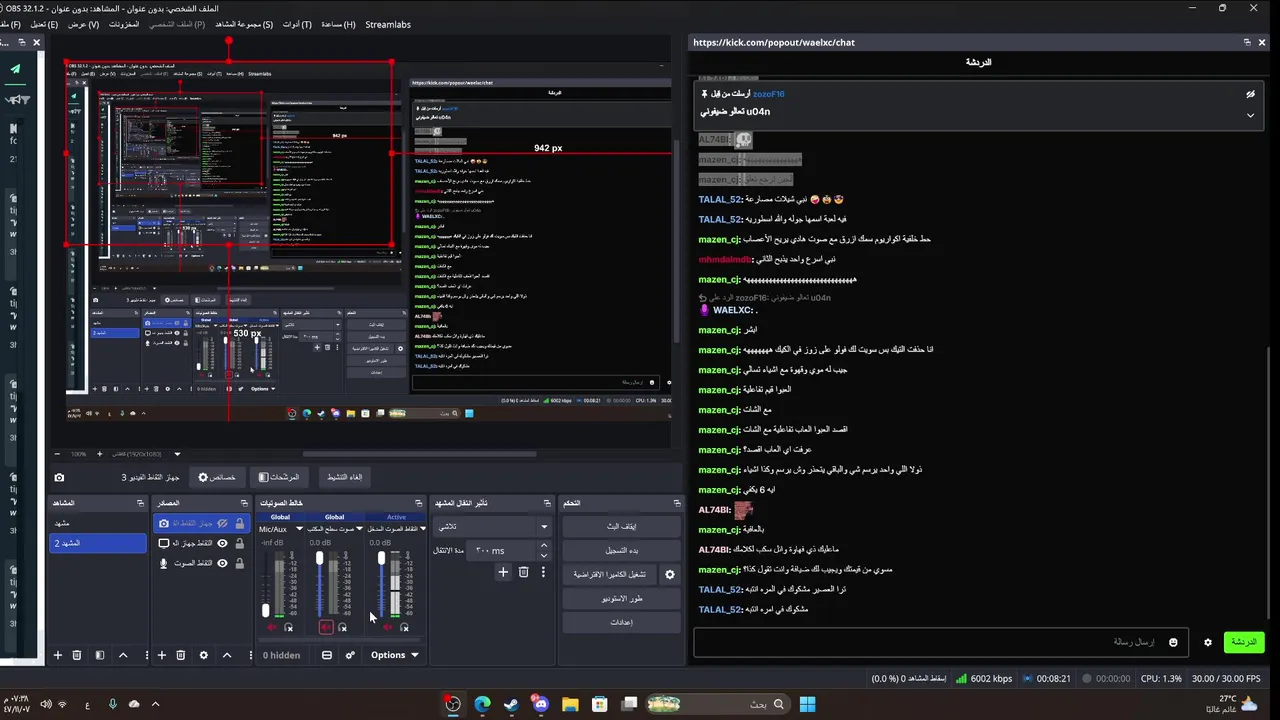Viewport: 1280px width, 720px height.
Task: Open OBS Settings (إعدادات) button
Action: (x=621, y=622)
